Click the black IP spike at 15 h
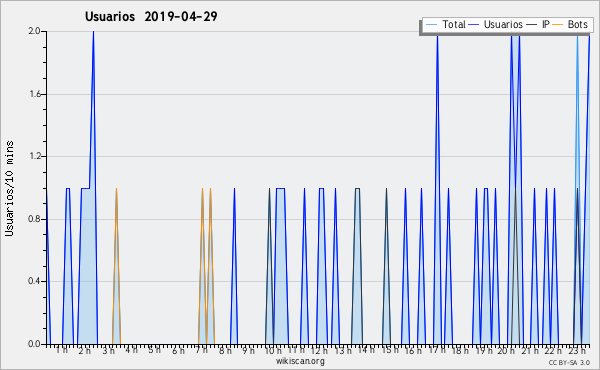600x370 pixels. click(386, 266)
